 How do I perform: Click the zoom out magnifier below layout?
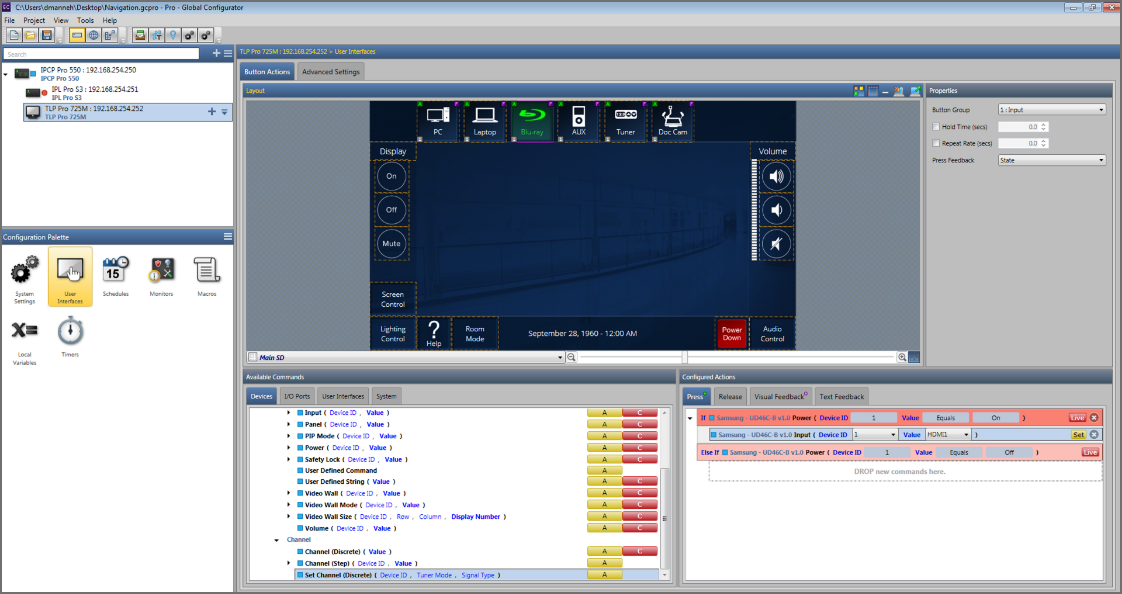[x=571, y=357]
